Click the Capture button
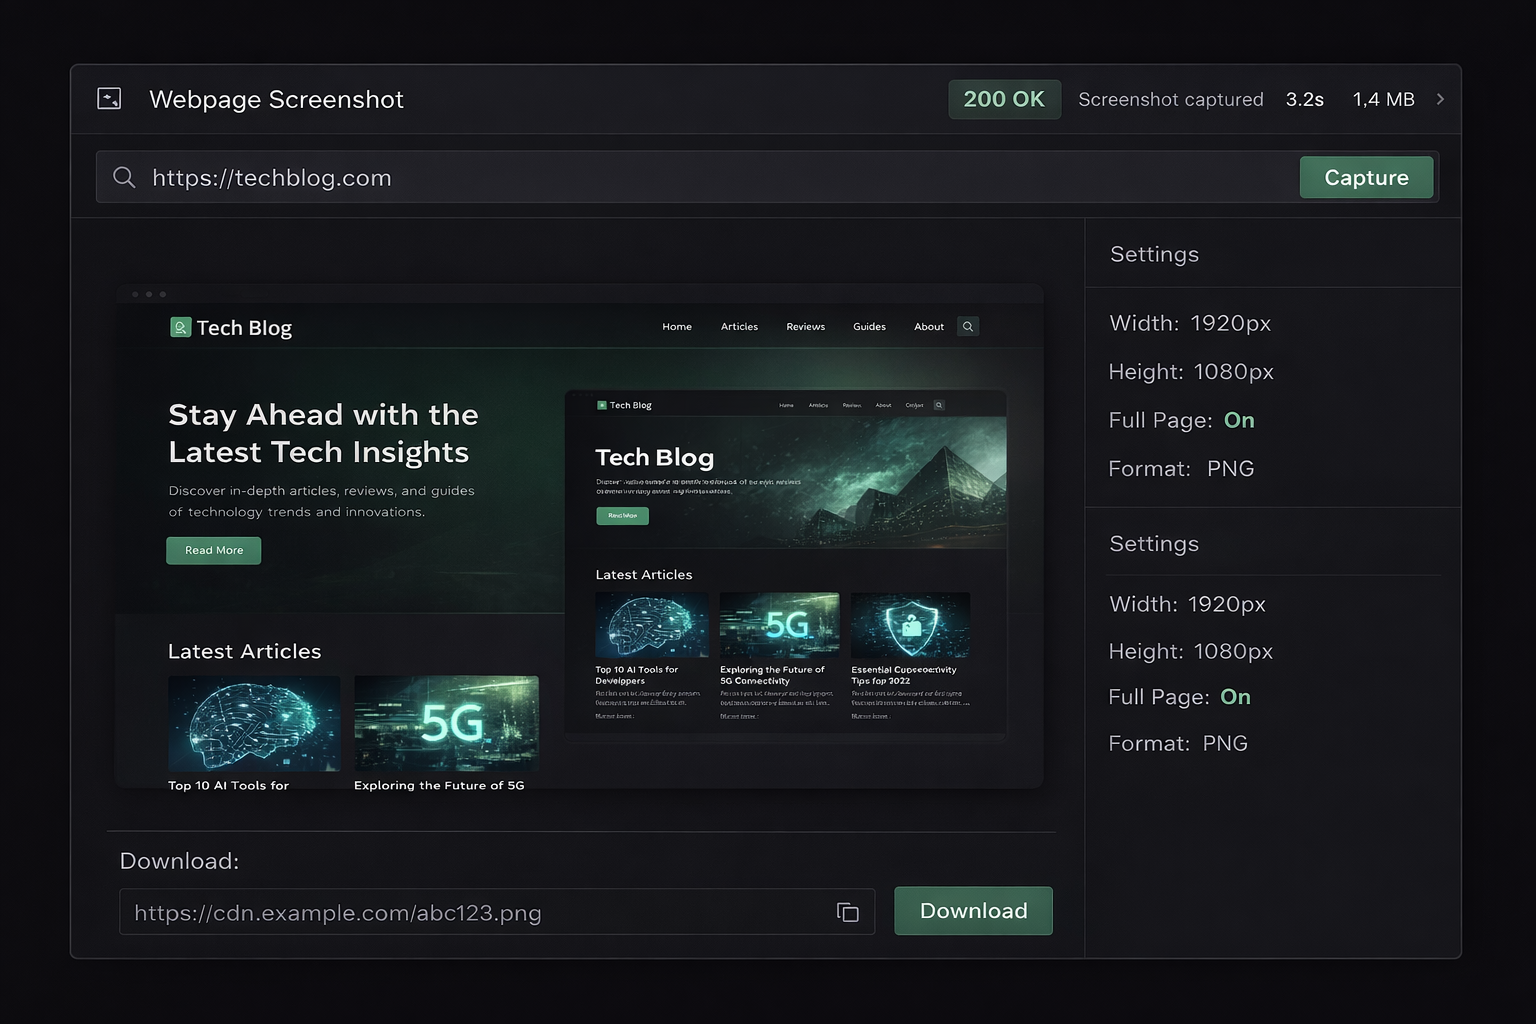Viewport: 1536px width, 1024px height. click(x=1366, y=177)
